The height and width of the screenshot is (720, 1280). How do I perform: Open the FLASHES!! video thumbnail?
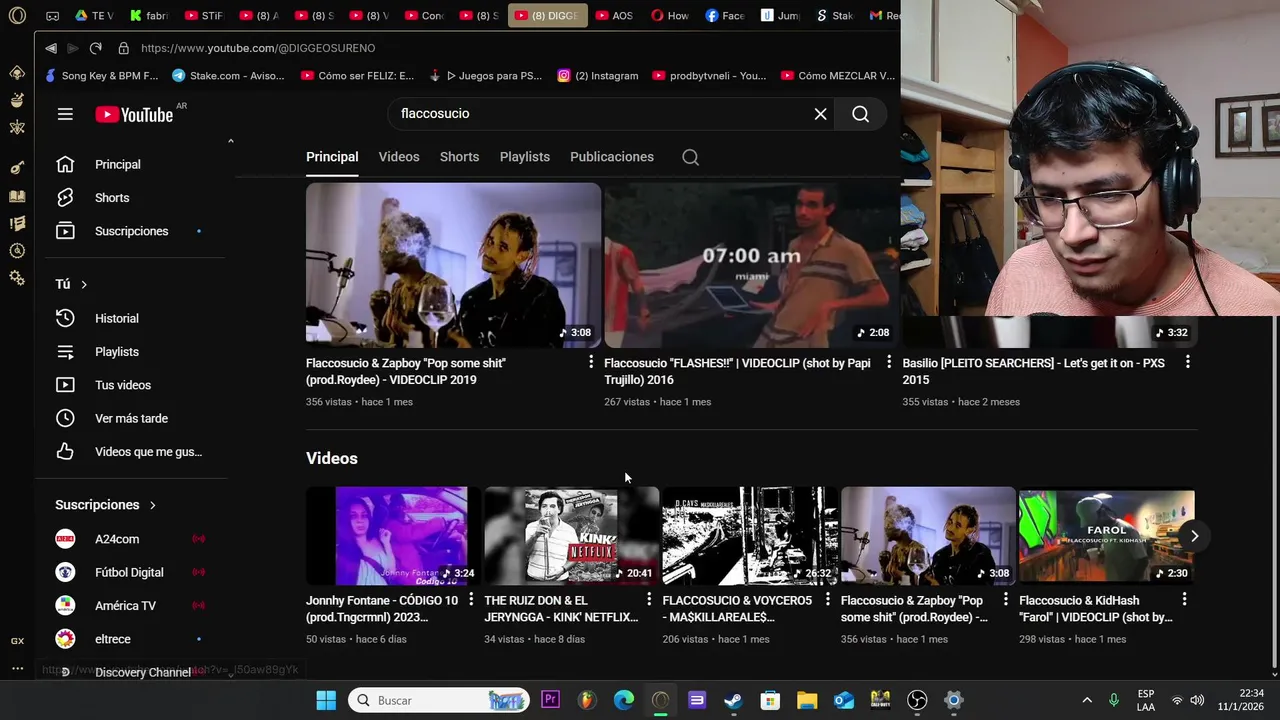click(x=751, y=265)
